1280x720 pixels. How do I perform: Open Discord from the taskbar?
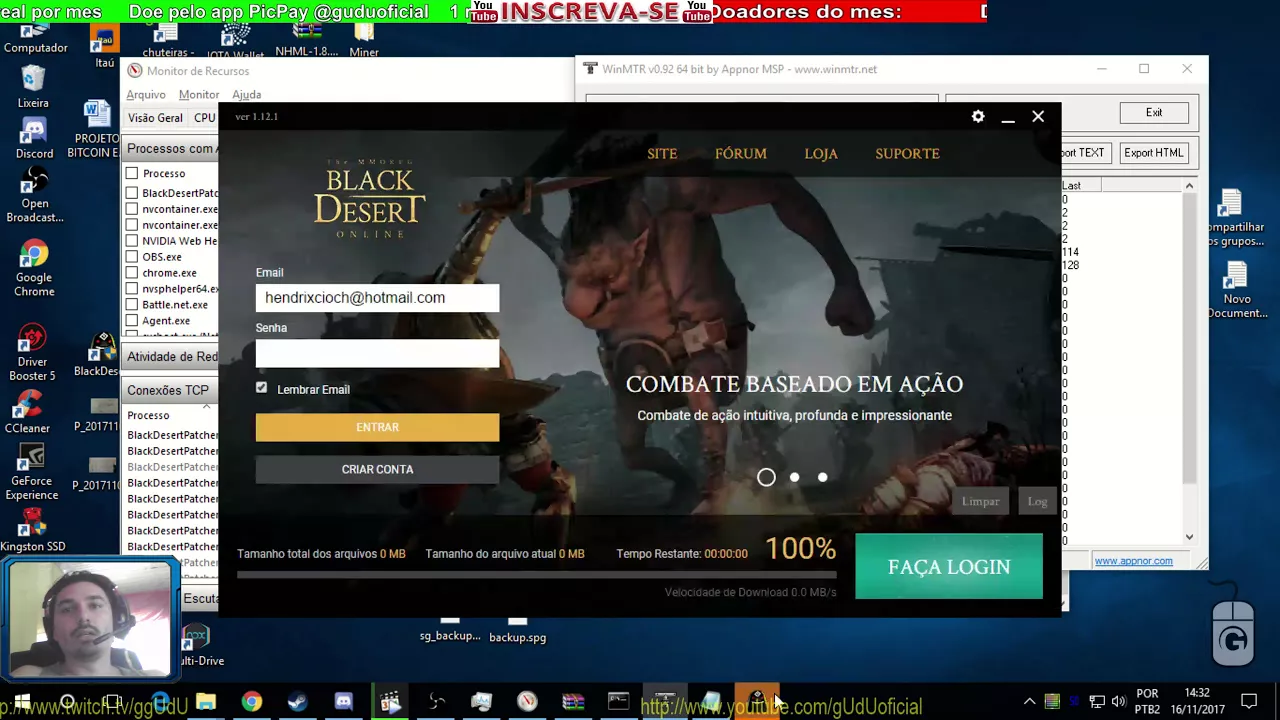[343, 702]
